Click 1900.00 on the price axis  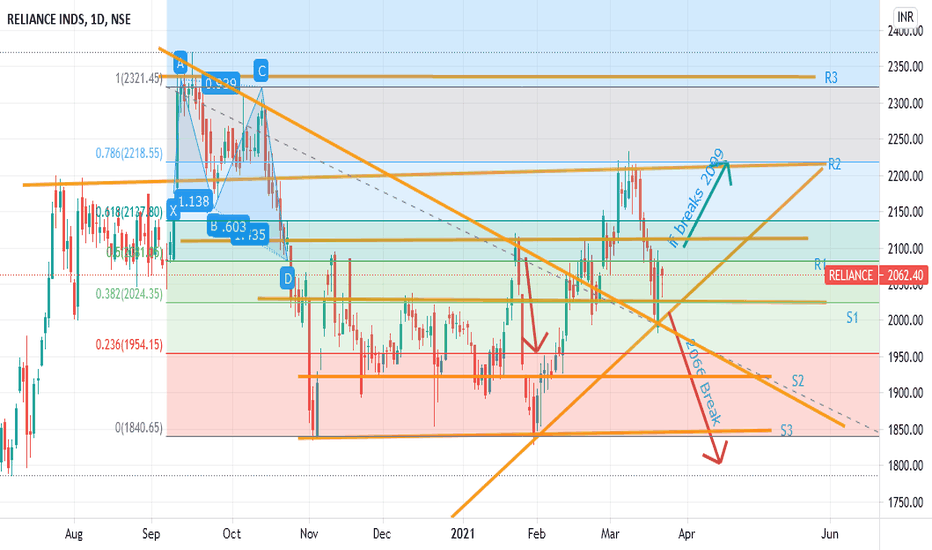point(905,393)
